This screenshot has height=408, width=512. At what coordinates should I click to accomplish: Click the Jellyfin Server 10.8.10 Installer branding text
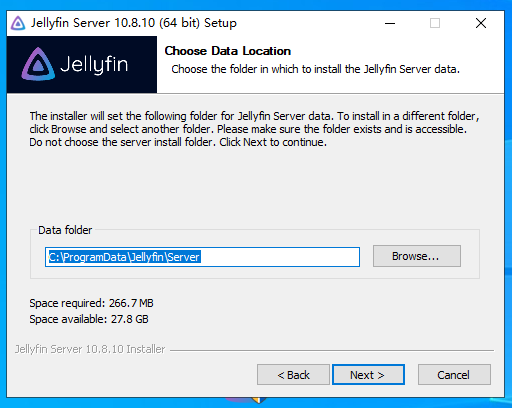pyautogui.click(x=90, y=349)
